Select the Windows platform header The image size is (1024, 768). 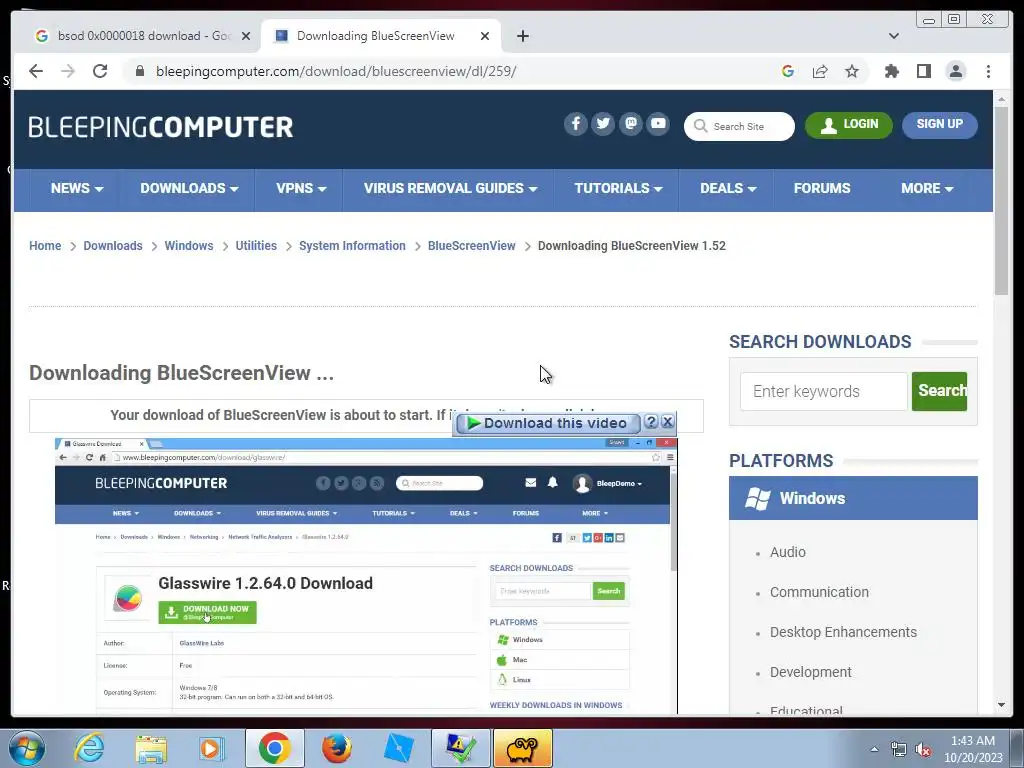tap(853, 498)
